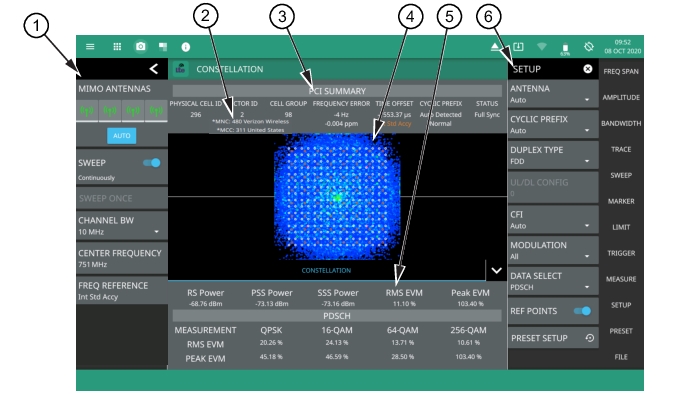The height and width of the screenshot is (399, 680).
Task: Collapse left panel with back arrow
Action: [x=154, y=69]
